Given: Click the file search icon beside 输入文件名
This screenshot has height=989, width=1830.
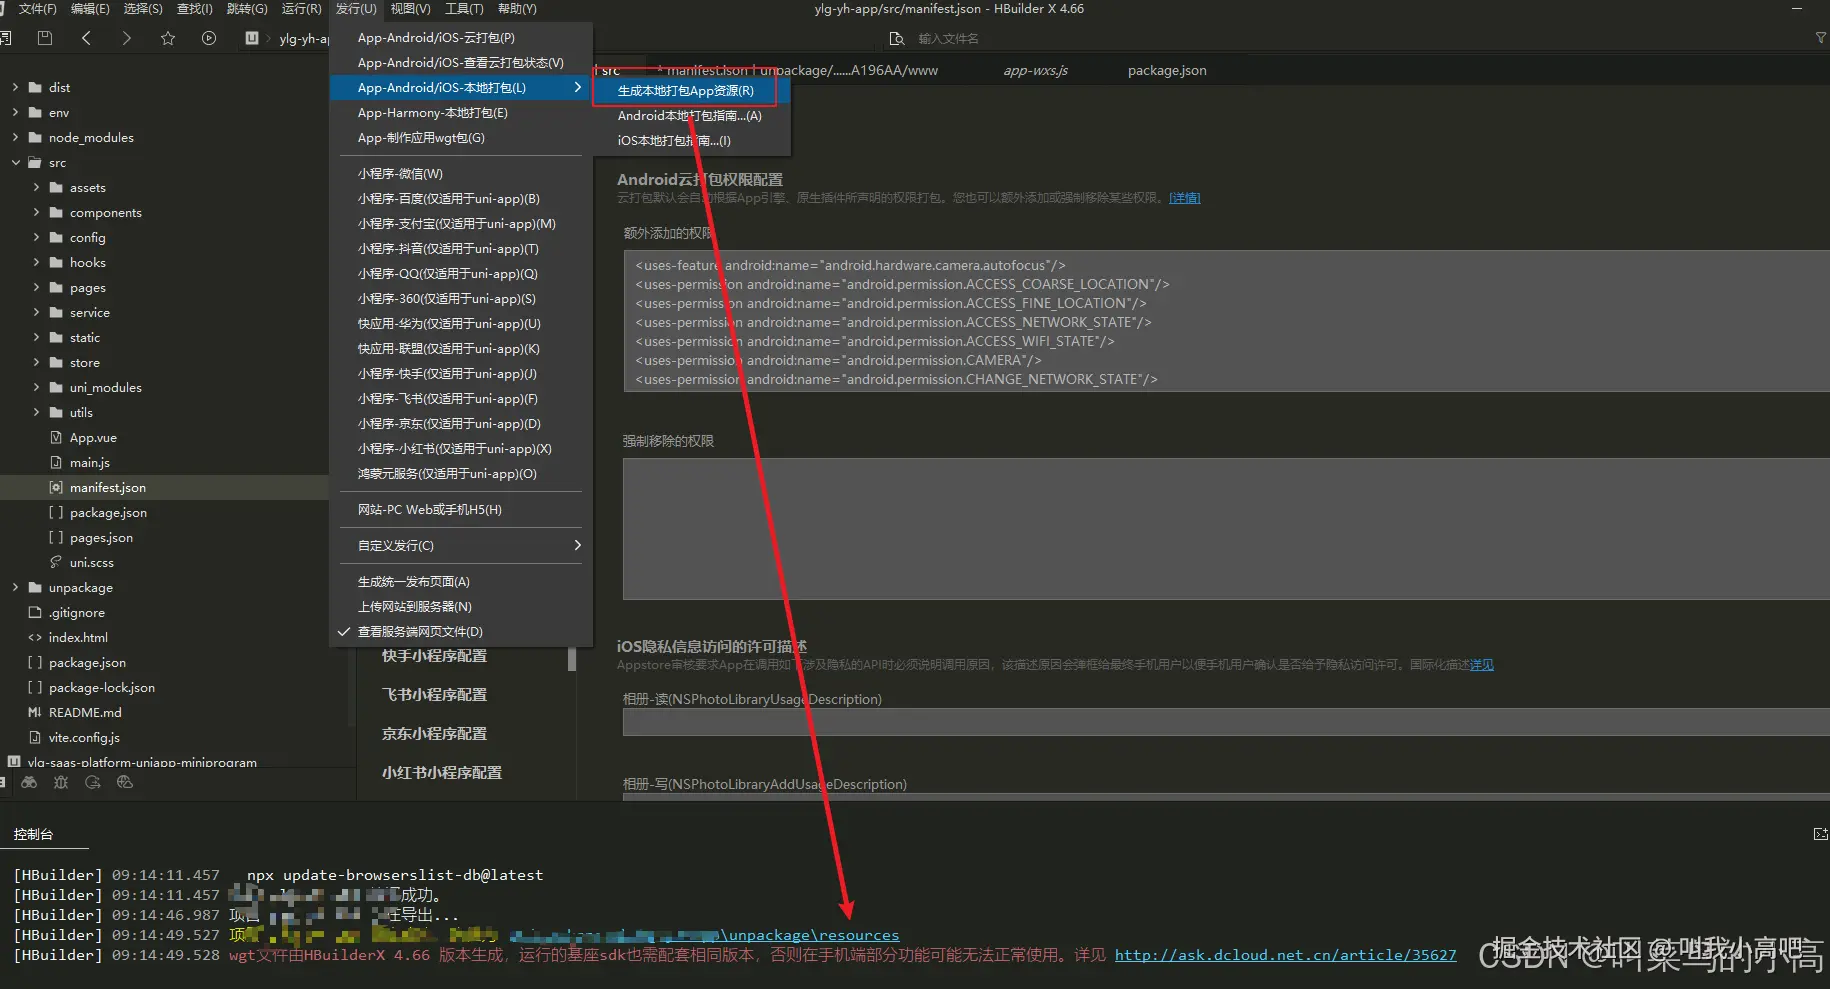Looking at the screenshot, I should 897,38.
